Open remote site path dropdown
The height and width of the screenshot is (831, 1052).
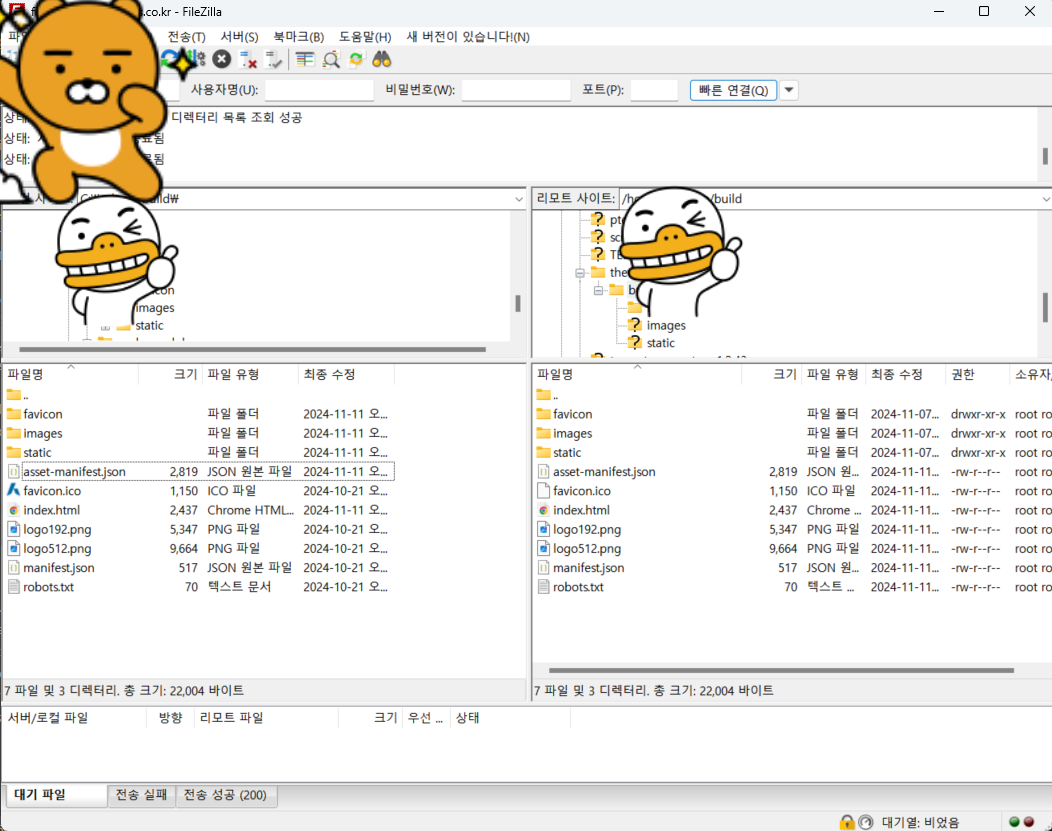tap(1045, 199)
